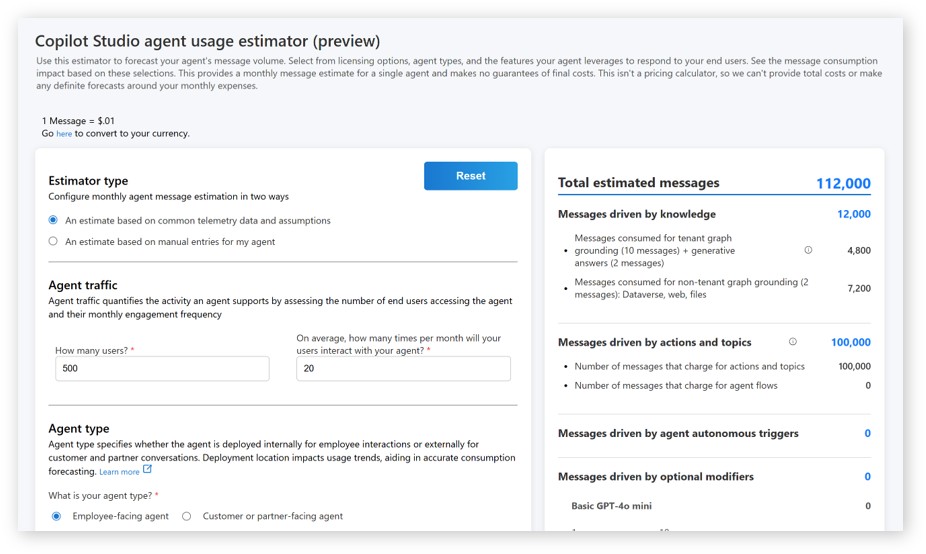Screen dimensions: 926x554
Task: Open the 'here' currency conversion link
Action: 64,134
